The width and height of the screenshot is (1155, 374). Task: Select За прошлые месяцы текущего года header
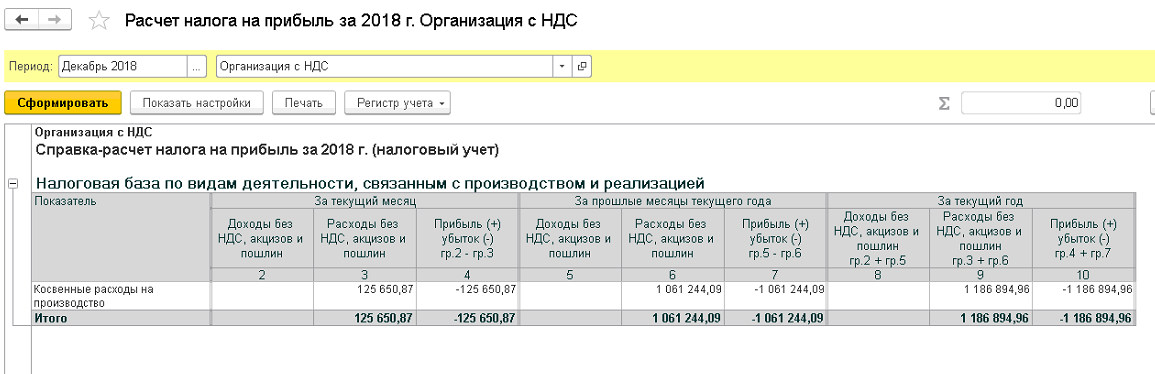(673, 200)
